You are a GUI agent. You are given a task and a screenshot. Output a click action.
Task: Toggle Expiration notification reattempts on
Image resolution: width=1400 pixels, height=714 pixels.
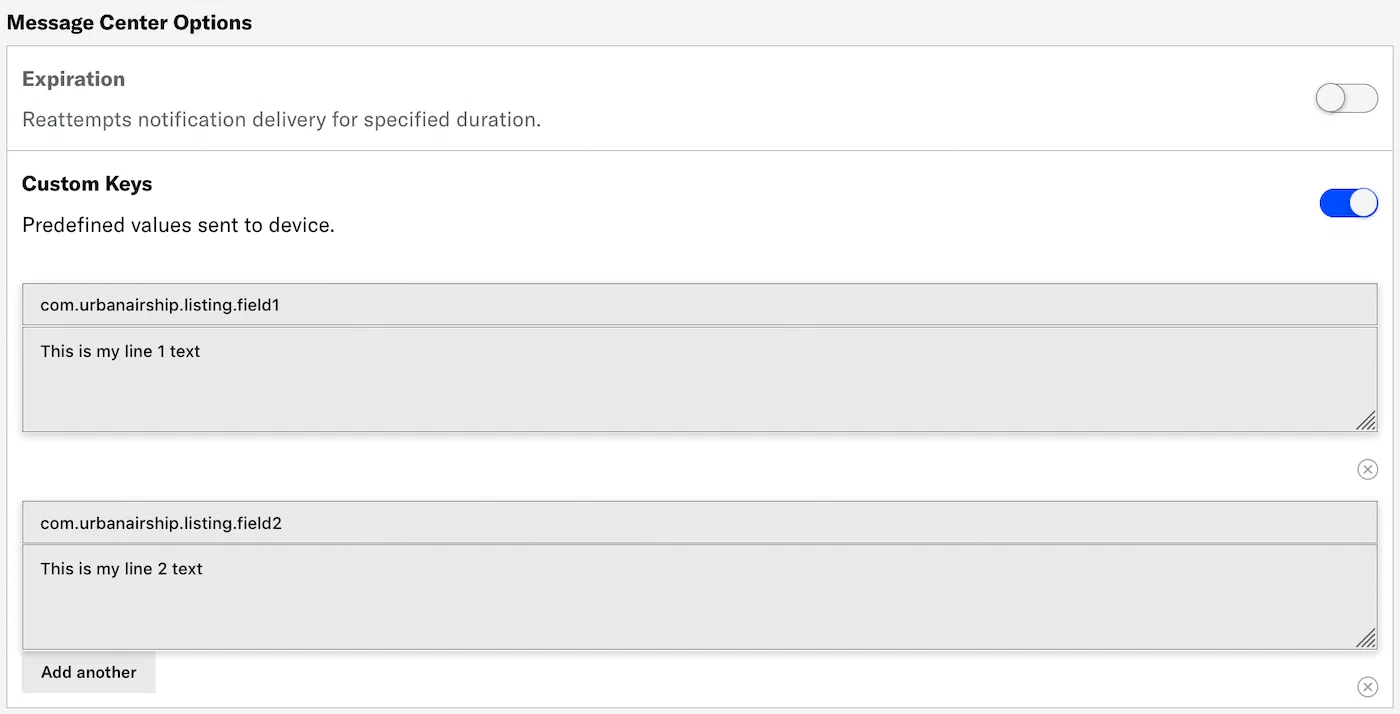pyautogui.click(x=1346, y=98)
